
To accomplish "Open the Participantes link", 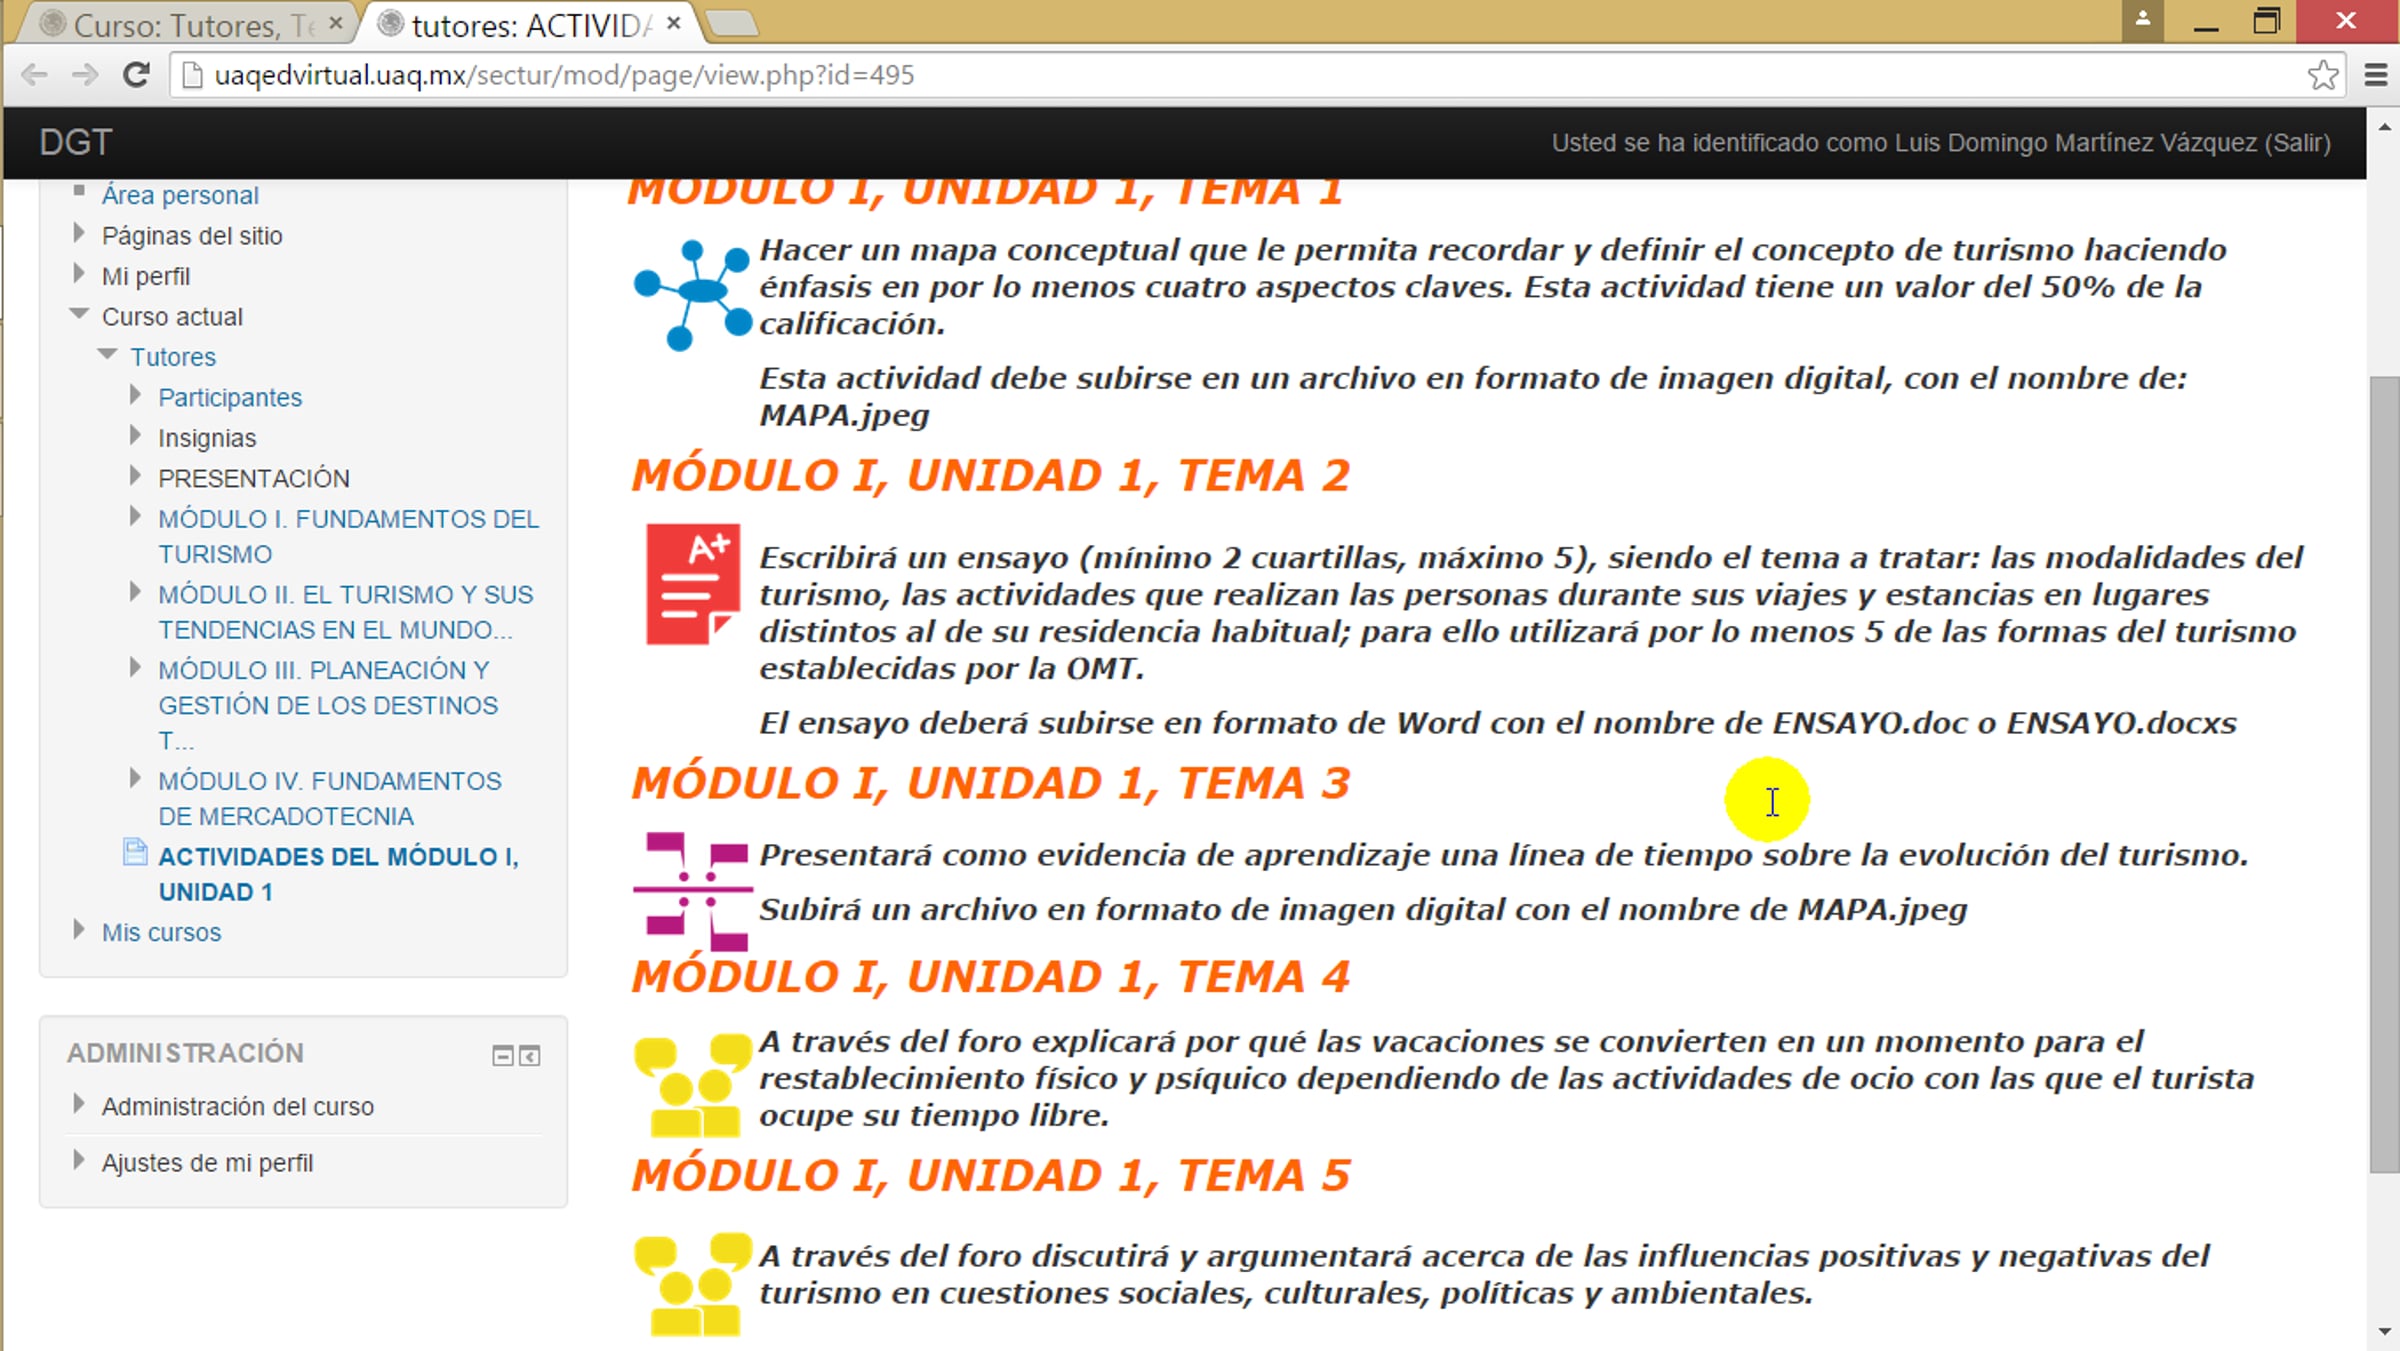I will pos(230,397).
